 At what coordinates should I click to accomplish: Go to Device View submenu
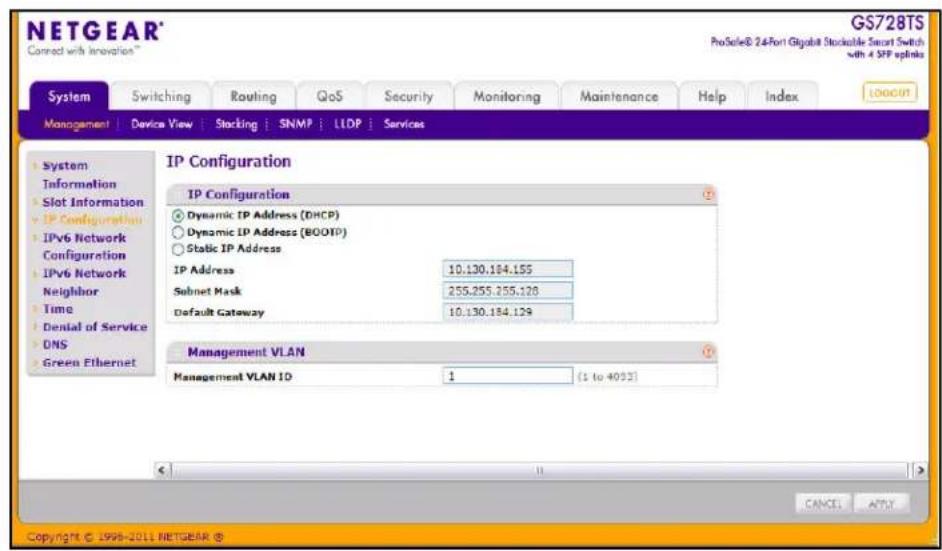point(162,124)
